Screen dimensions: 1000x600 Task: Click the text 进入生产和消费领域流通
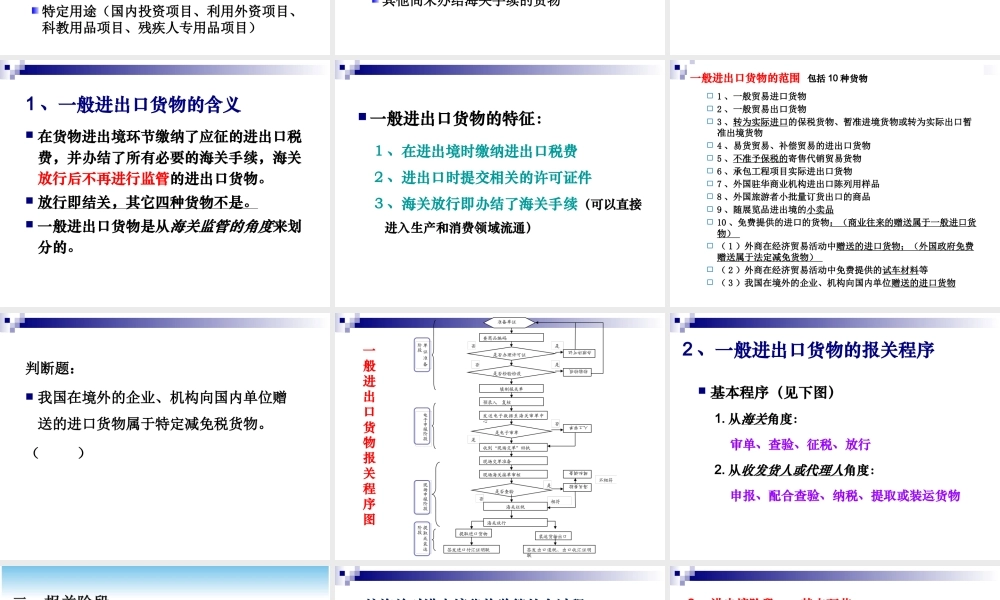455,228
